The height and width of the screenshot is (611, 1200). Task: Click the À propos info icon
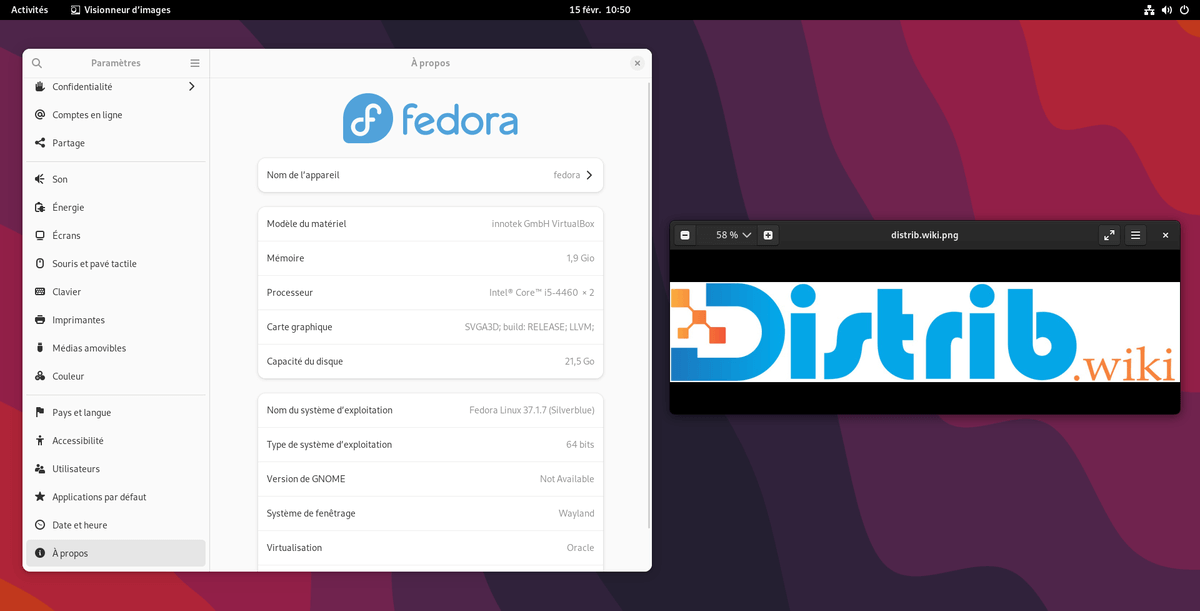click(x=40, y=553)
